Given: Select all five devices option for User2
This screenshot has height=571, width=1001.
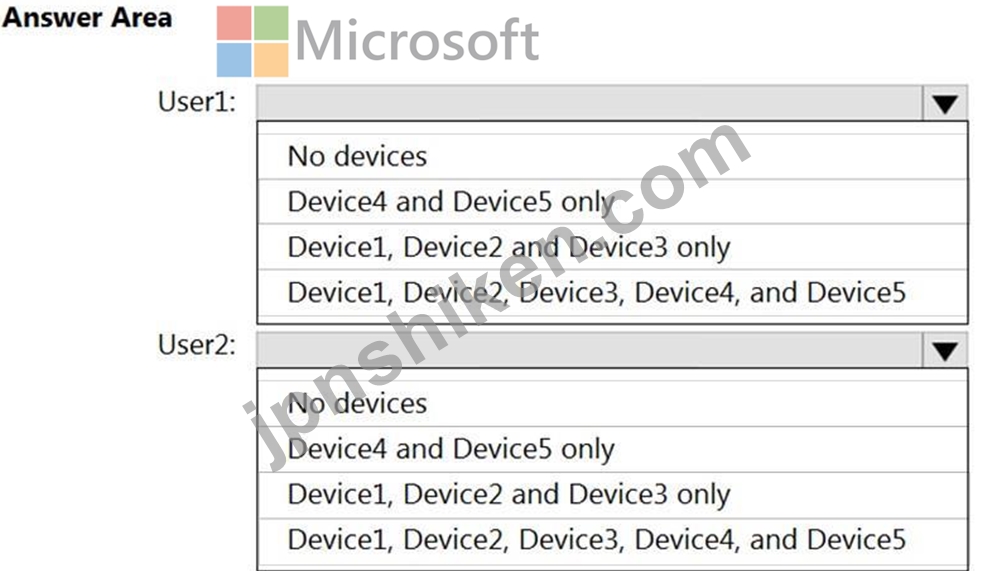Looking at the screenshot, I should [x=612, y=540].
